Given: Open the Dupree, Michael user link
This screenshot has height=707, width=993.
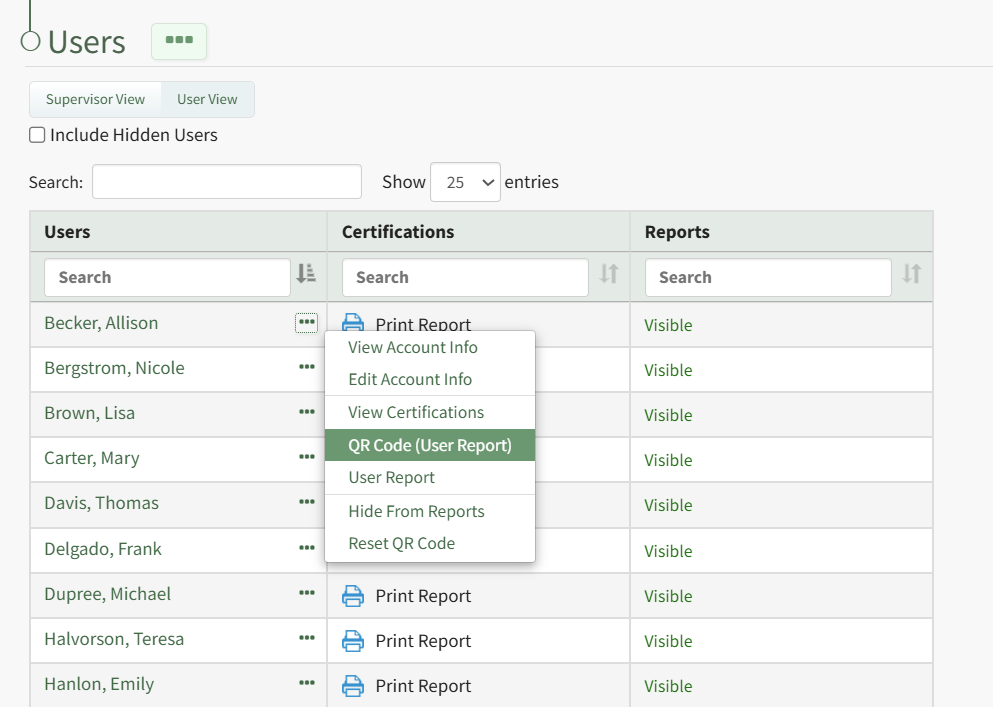Looking at the screenshot, I should coord(108,594).
